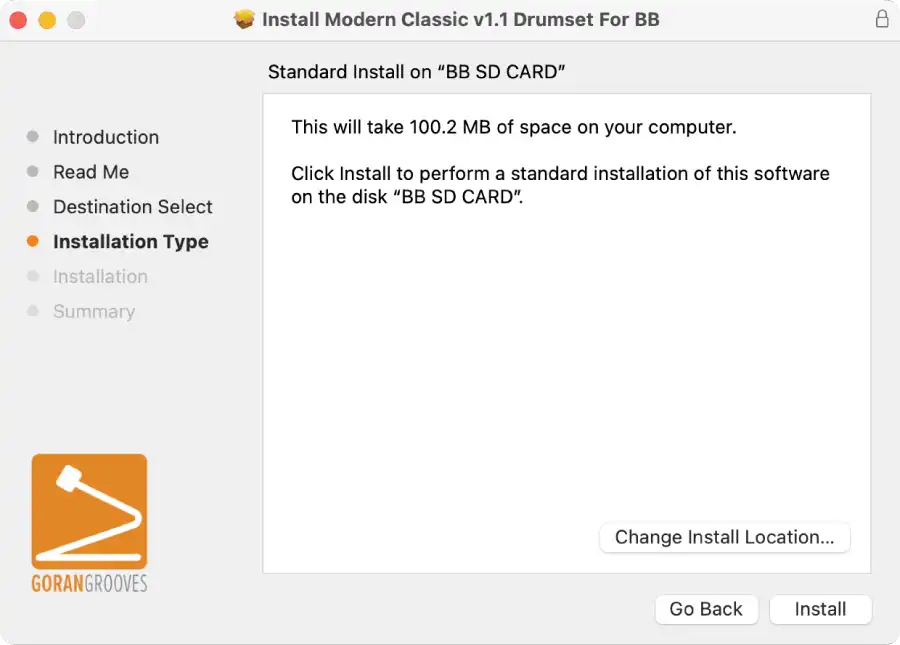Open the Introduction step
Image resolution: width=900 pixels, height=645 pixels.
coord(106,137)
